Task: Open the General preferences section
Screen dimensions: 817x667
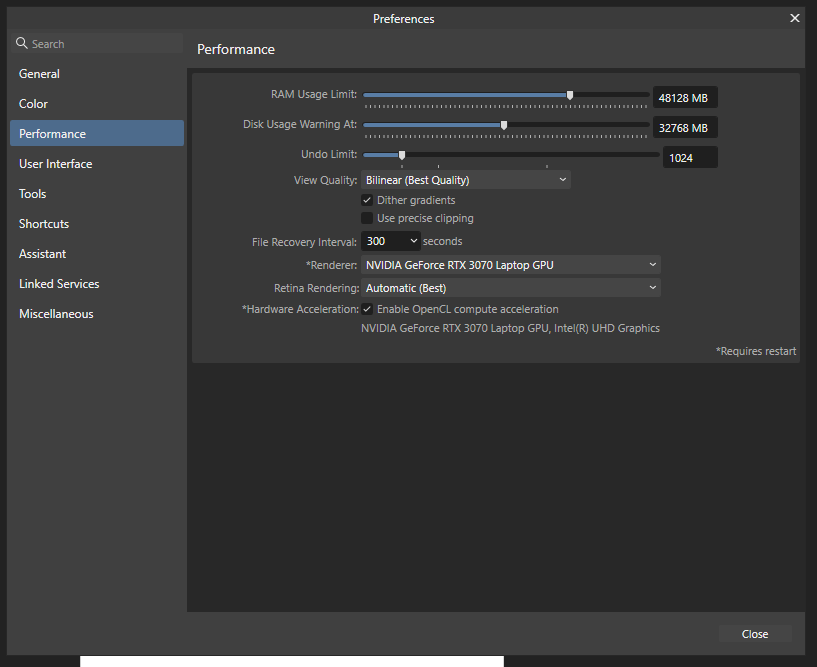Action: tap(40, 74)
